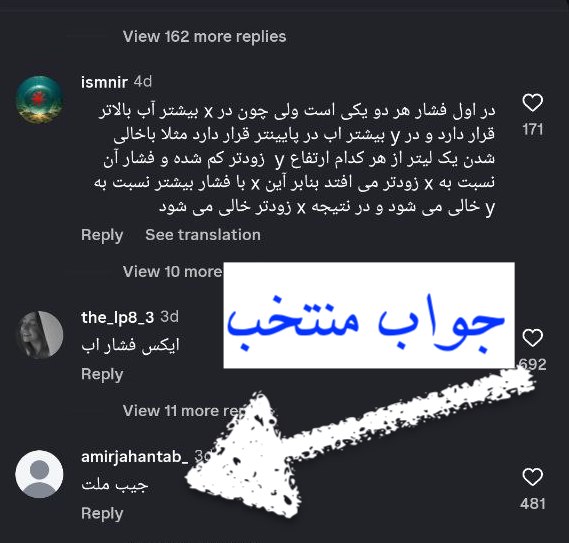Viewport: 569px width, 543px height.
Task: Reply to the_lp8_3's comment
Action: [x=102, y=375]
